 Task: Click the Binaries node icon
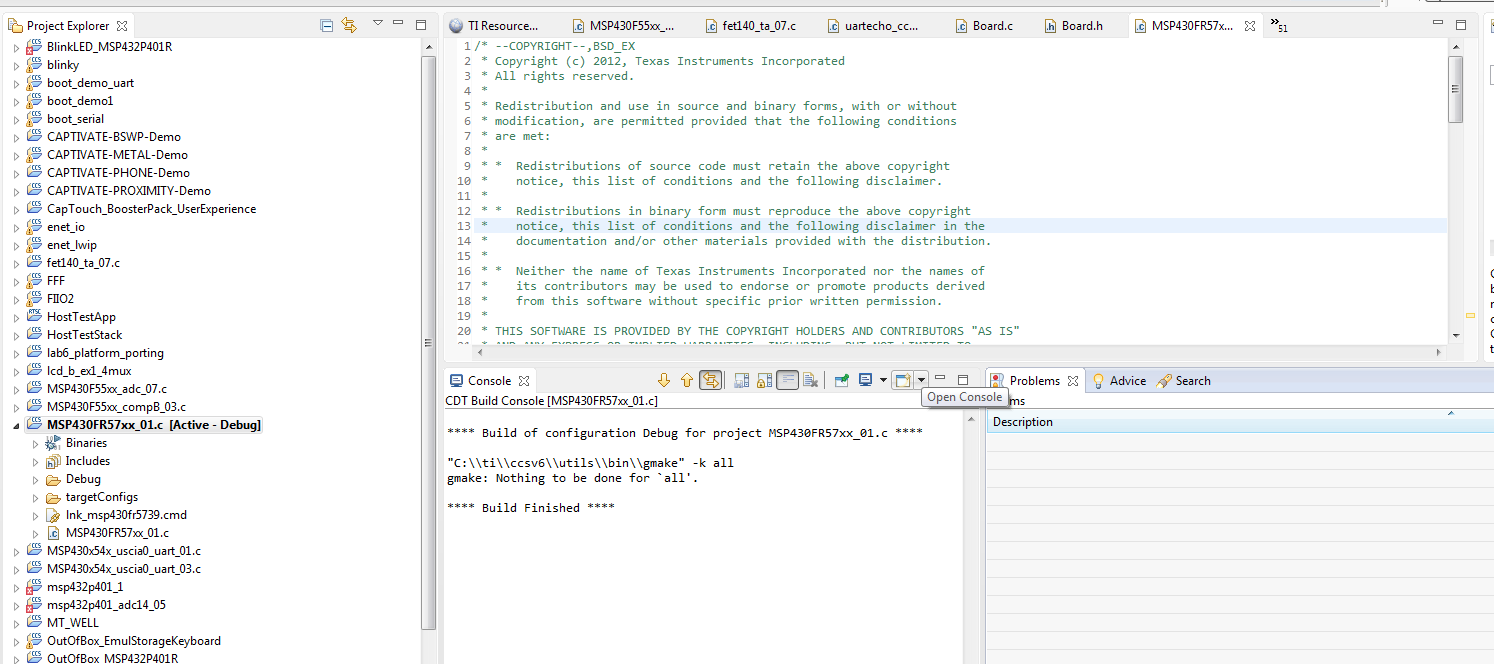point(53,443)
